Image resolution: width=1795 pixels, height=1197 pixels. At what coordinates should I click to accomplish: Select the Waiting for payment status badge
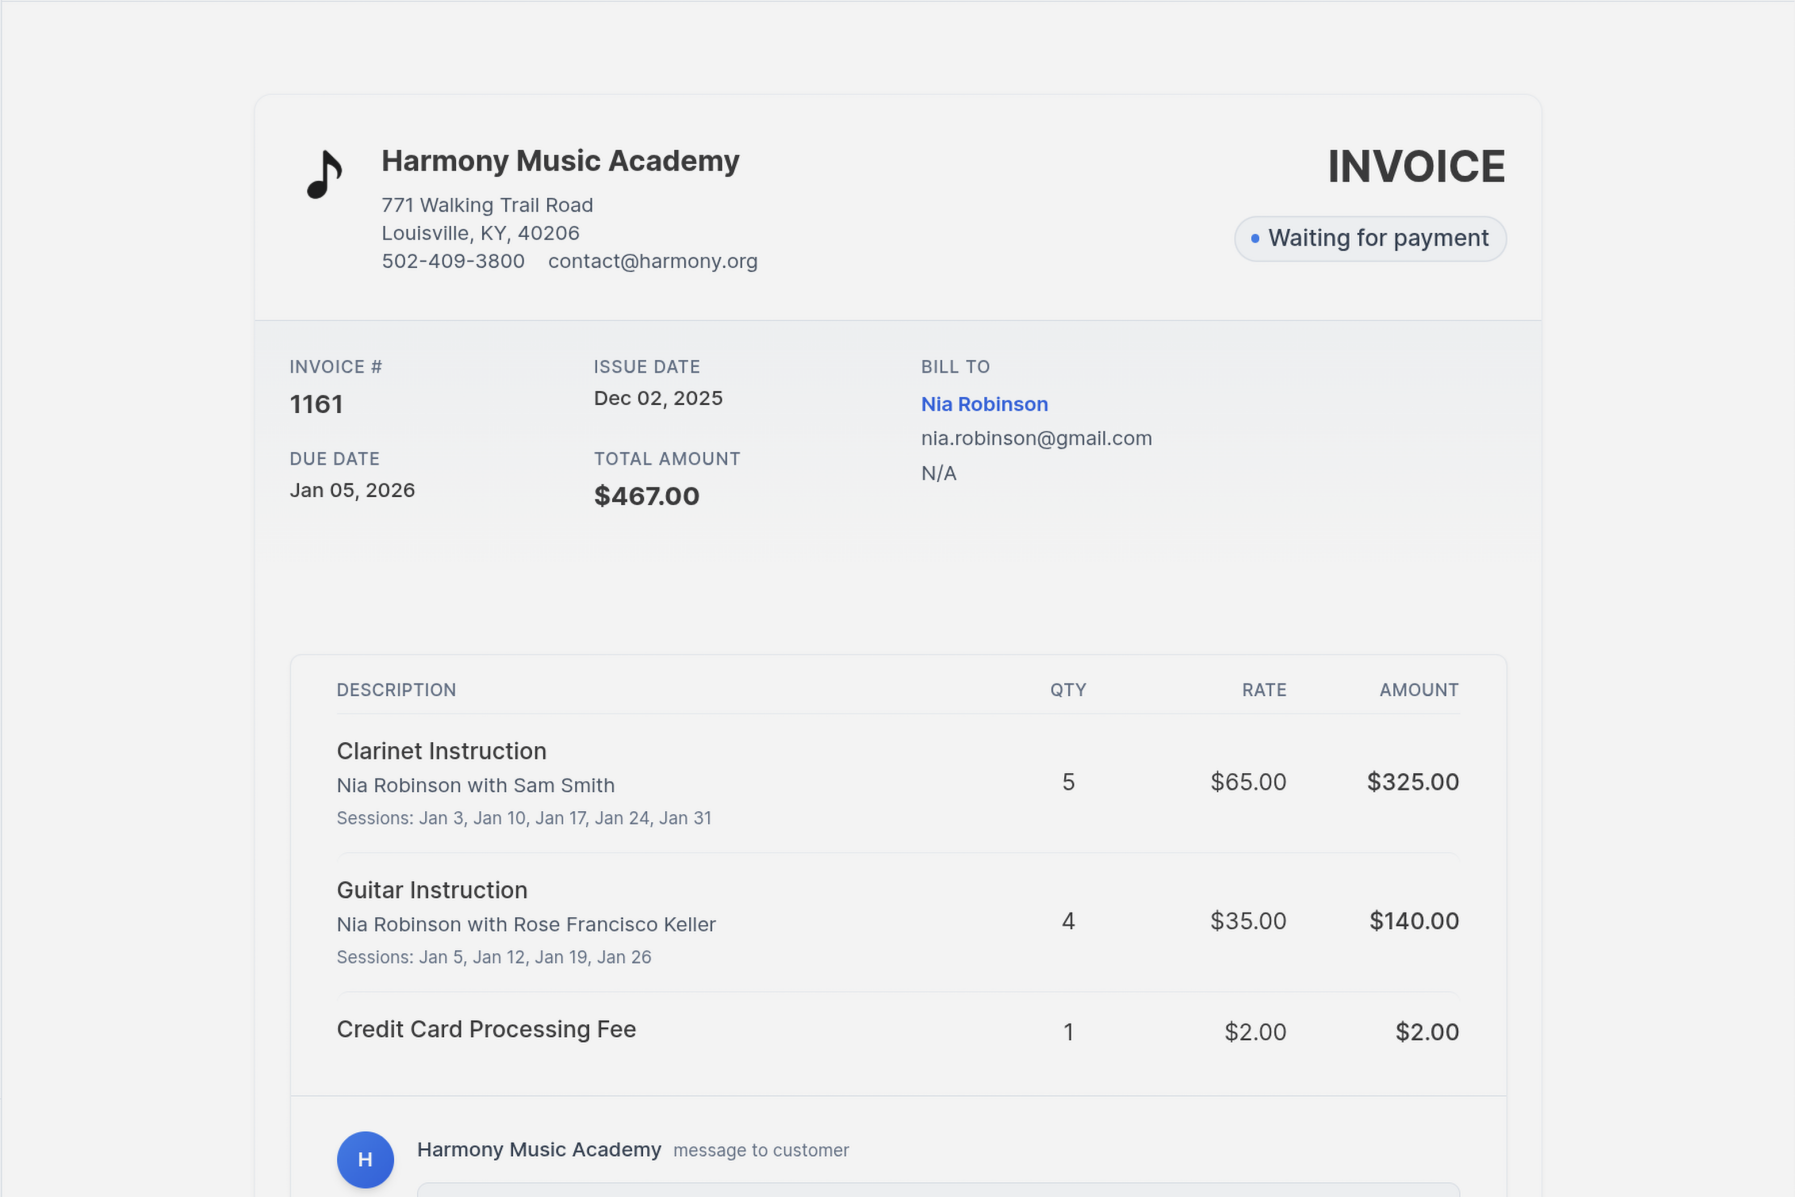point(1370,238)
